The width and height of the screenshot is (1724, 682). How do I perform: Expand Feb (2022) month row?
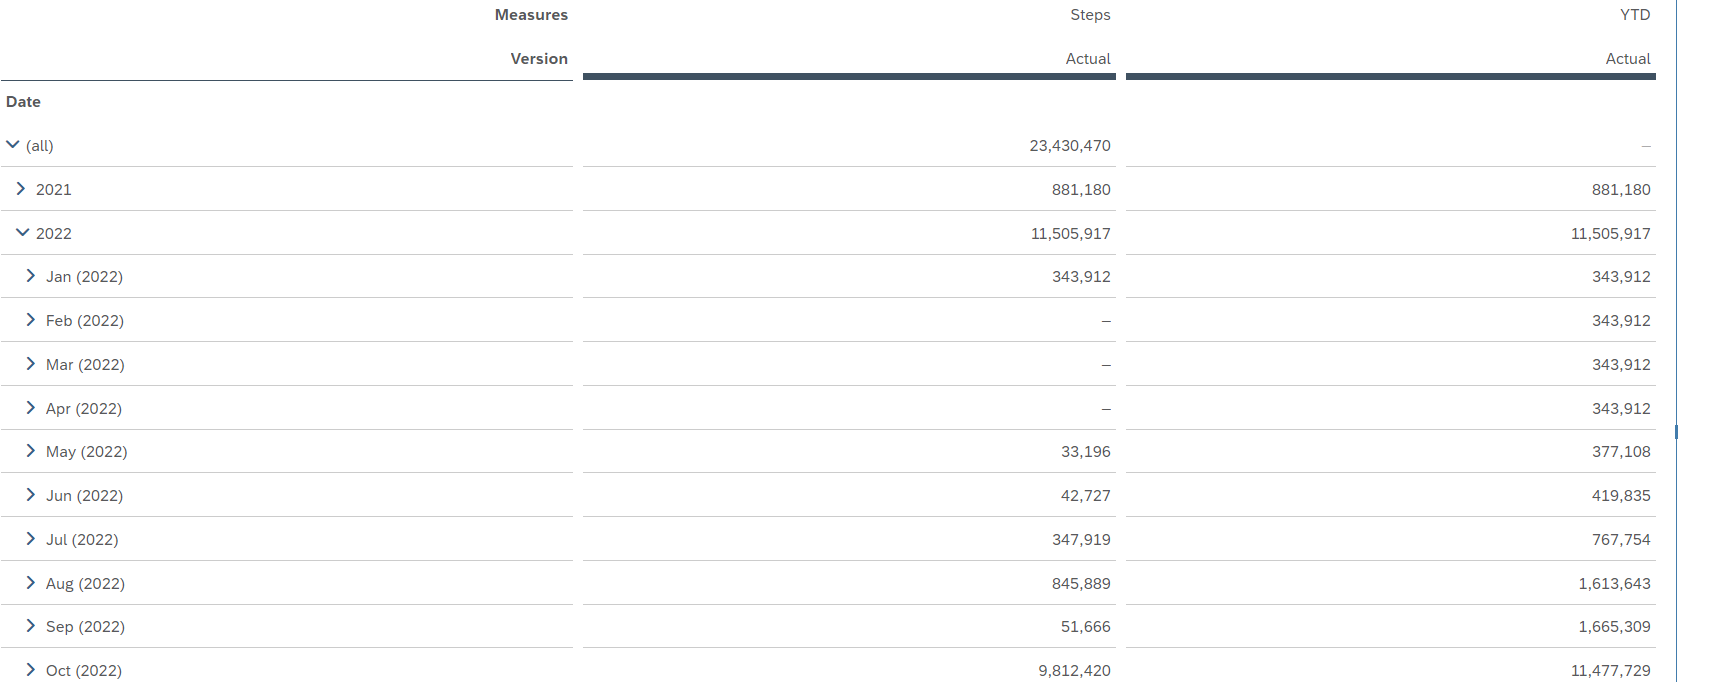coord(31,320)
